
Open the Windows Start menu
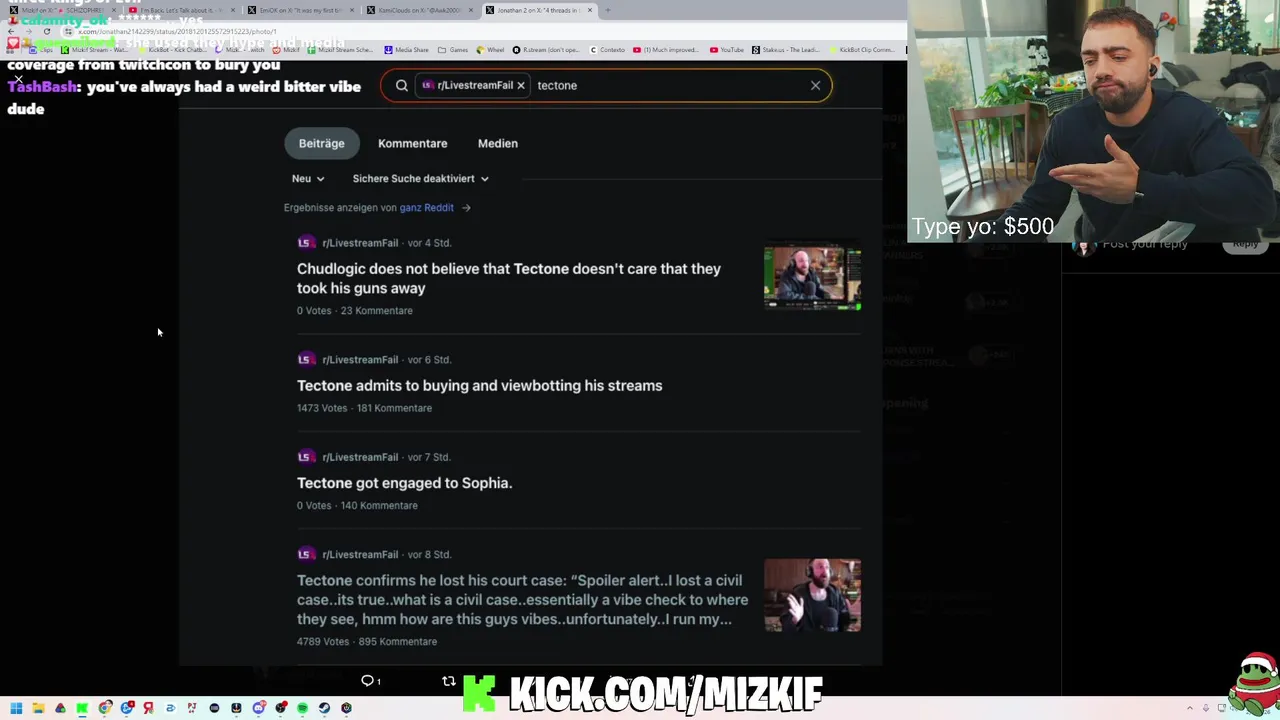coord(16,708)
